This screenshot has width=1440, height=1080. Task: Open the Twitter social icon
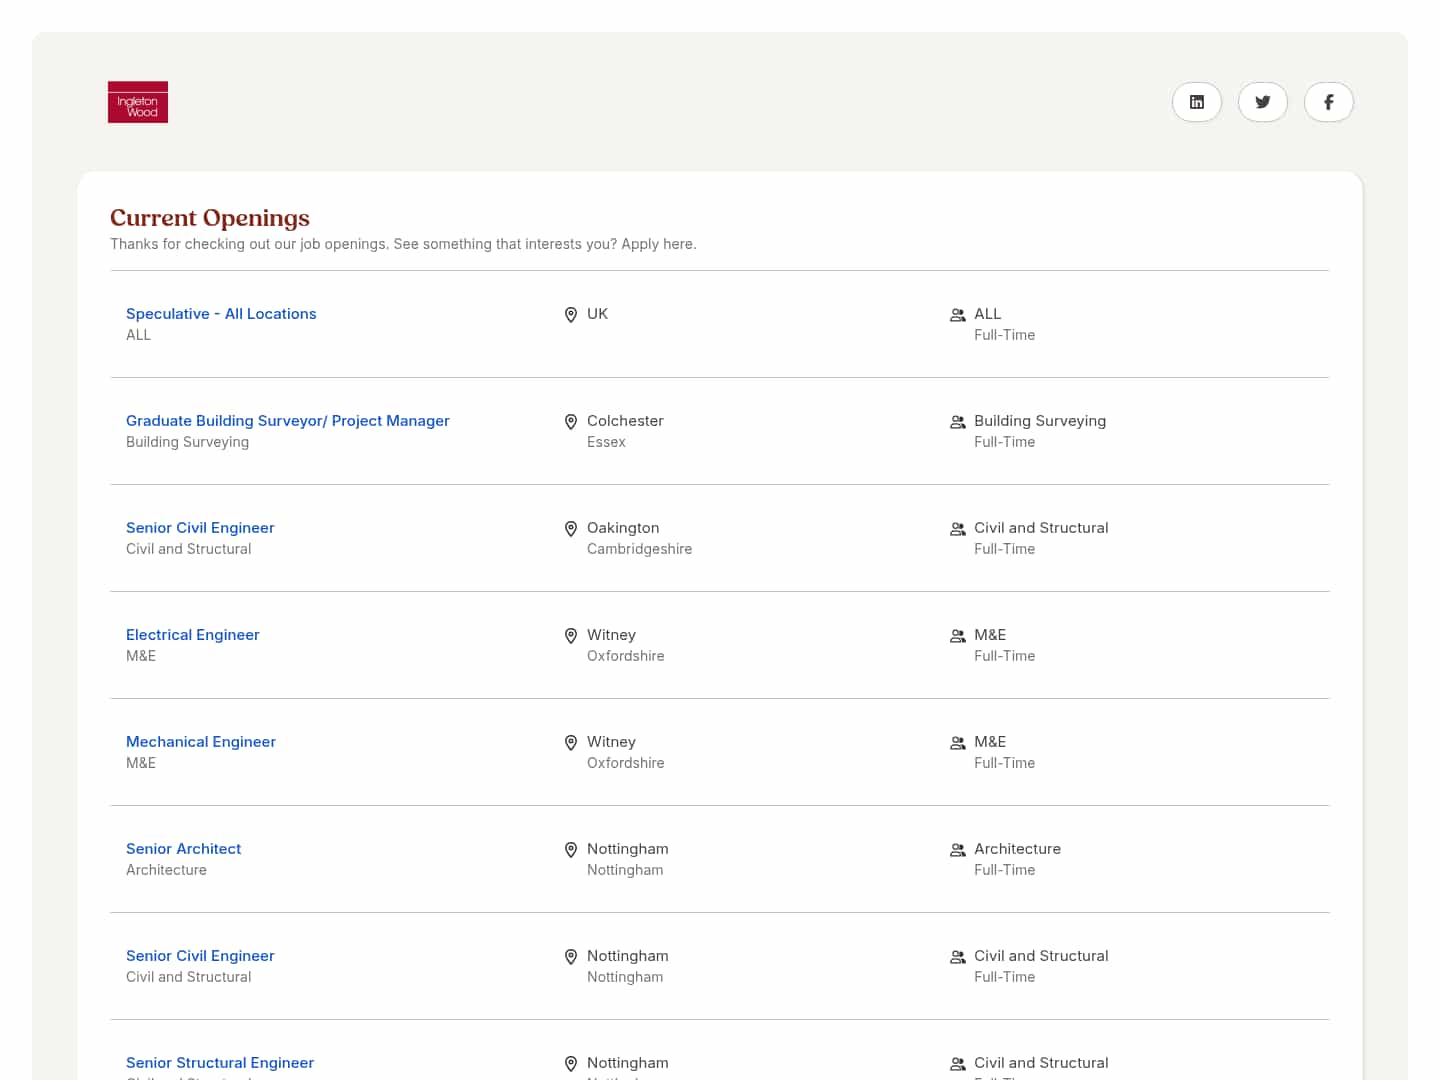click(x=1262, y=102)
